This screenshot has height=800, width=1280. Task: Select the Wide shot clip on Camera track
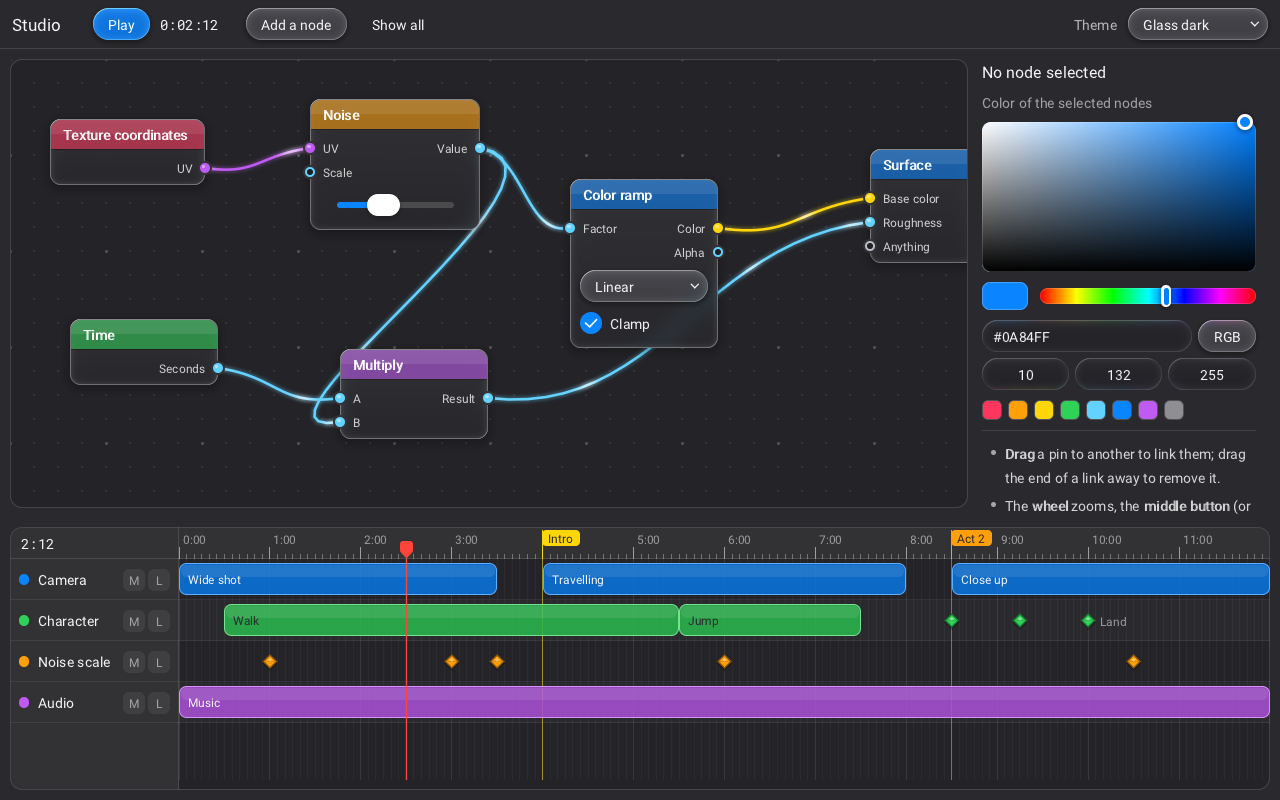[338, 579]
